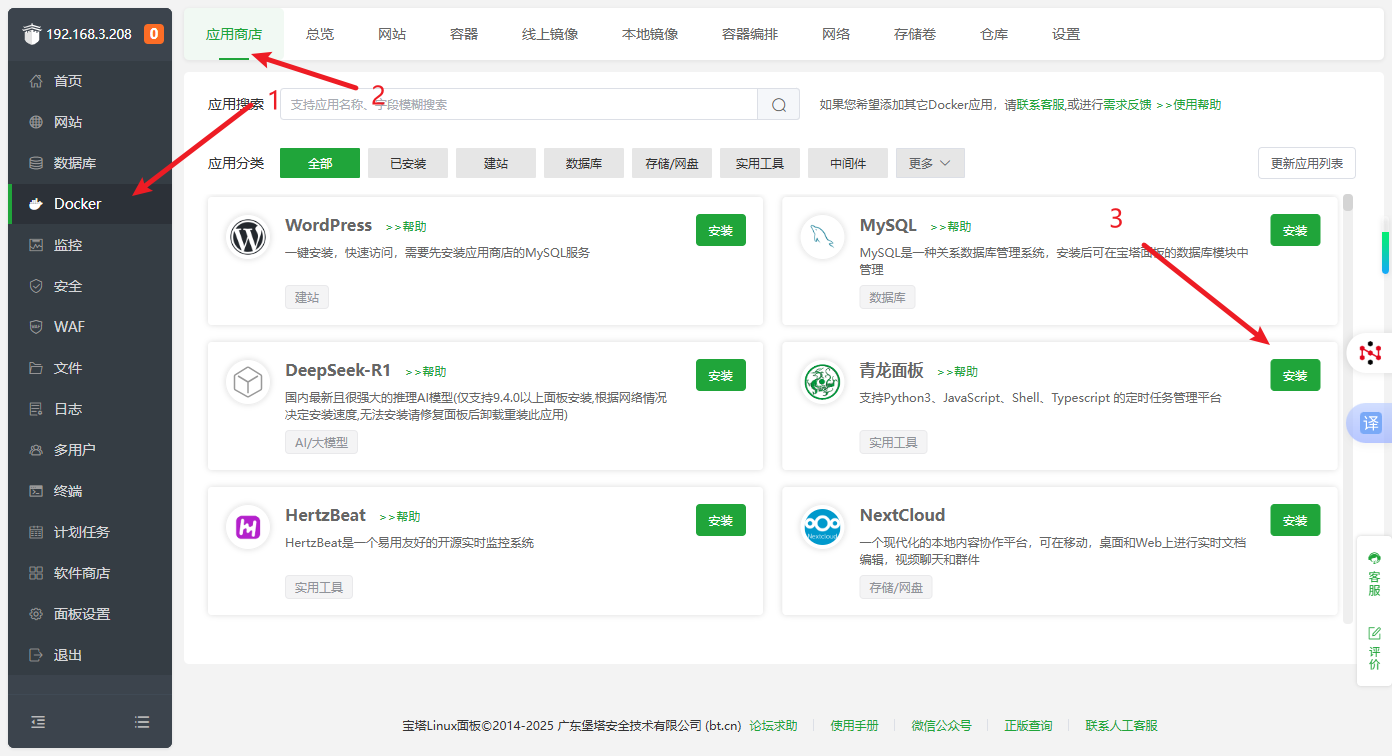Select the 全部 category filter
The width and height of the screenshot is (1392, 756).
point(320,163)
